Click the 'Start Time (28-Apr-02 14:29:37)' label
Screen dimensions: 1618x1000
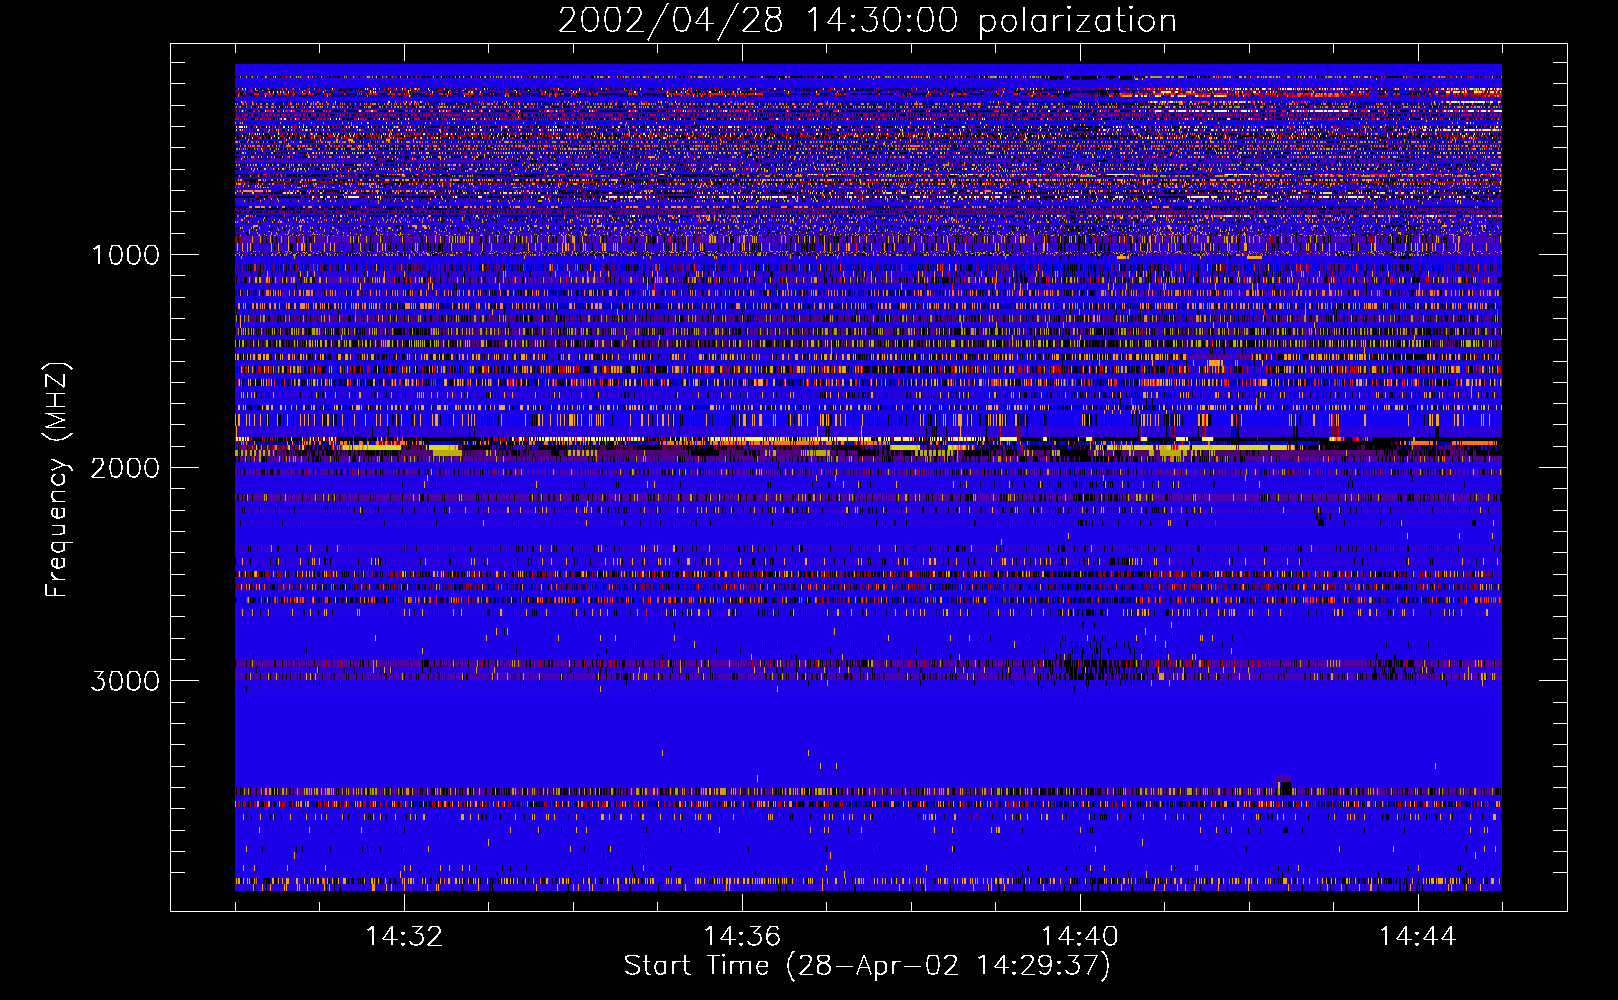click(867, 966)
